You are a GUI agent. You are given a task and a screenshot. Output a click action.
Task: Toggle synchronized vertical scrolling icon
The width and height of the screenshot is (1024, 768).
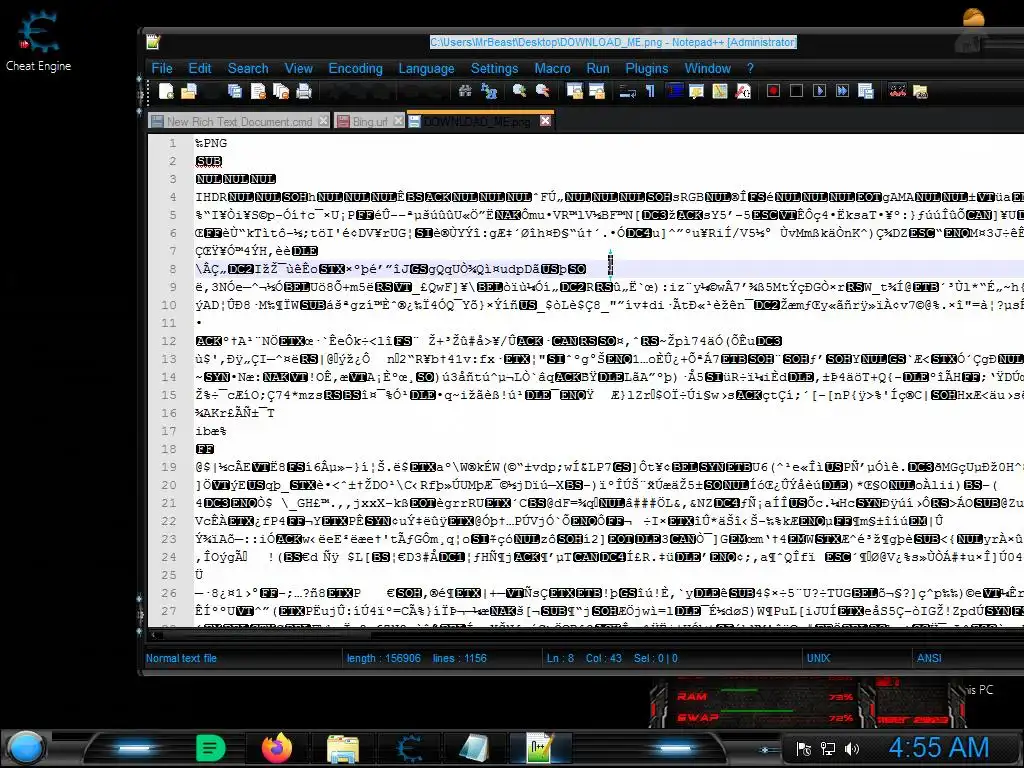pos(575,91)
